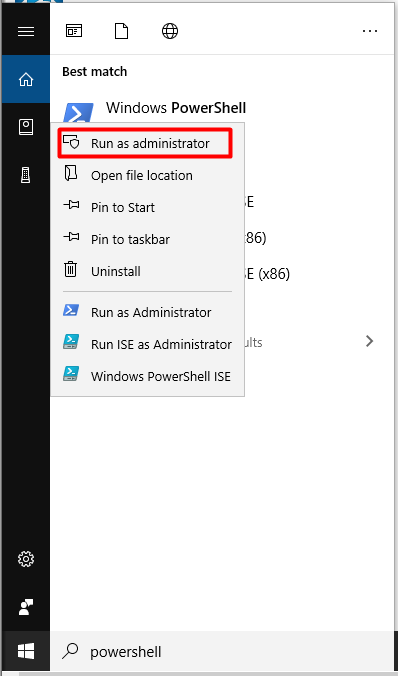Select 'Run ISE as Administrator' menu entry
The height and width of the screenshot is (676, 398).
[x=147, y=344]
